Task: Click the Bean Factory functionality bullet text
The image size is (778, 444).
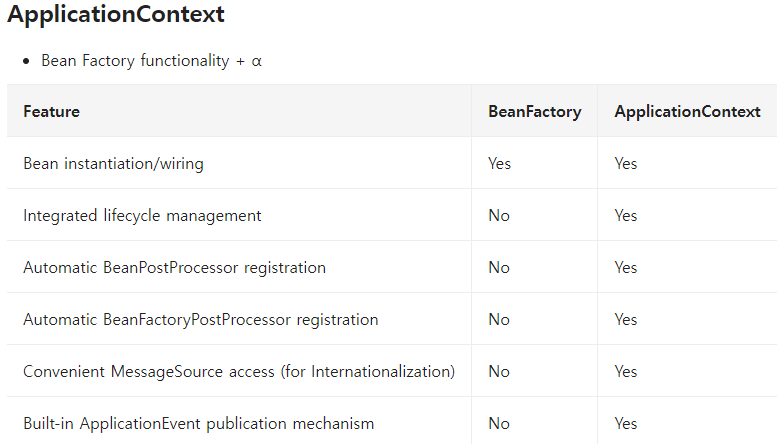Action: pyautogui.click(x=151, y=61)
